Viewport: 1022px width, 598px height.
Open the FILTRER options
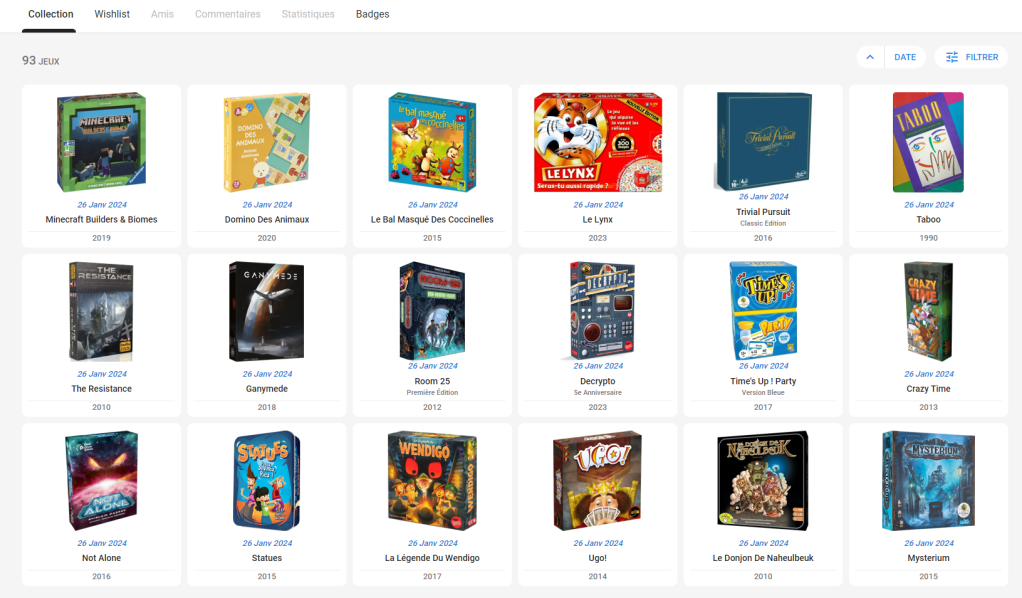971,57
